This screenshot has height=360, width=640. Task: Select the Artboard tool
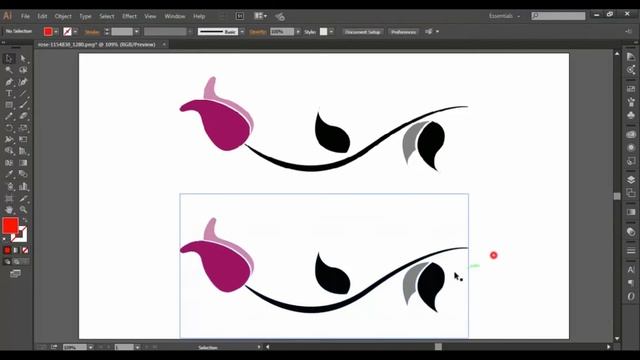[9, 198]
